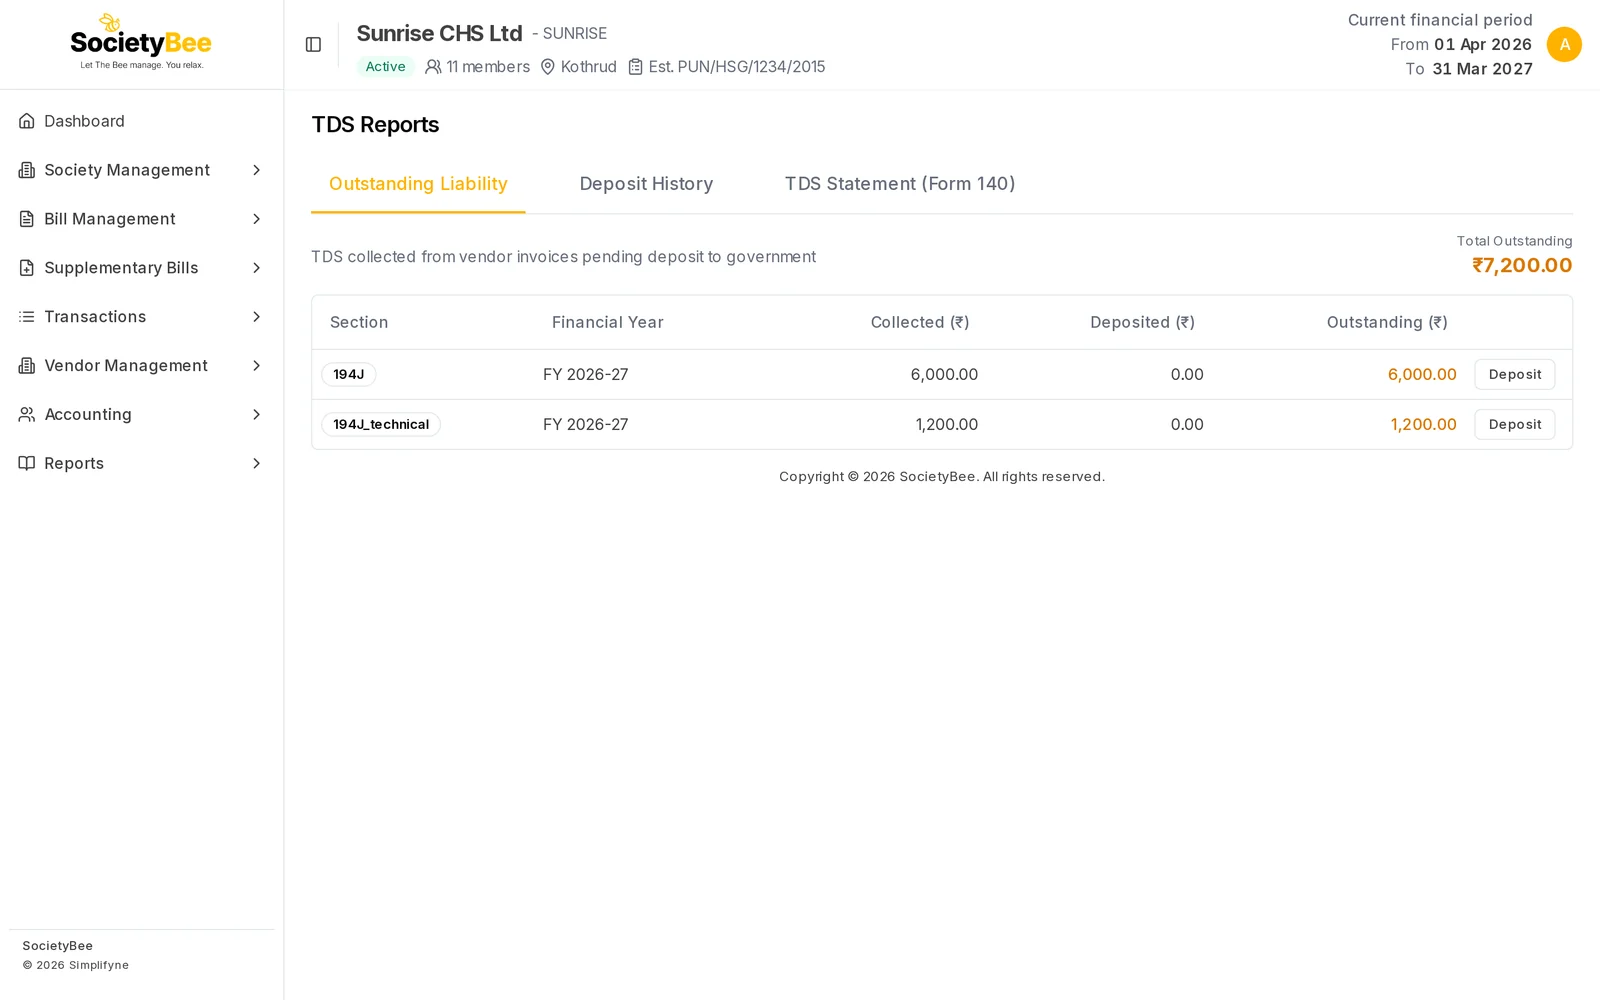
Task: Click the Transactions list icon
Action: tap(27, 317)
